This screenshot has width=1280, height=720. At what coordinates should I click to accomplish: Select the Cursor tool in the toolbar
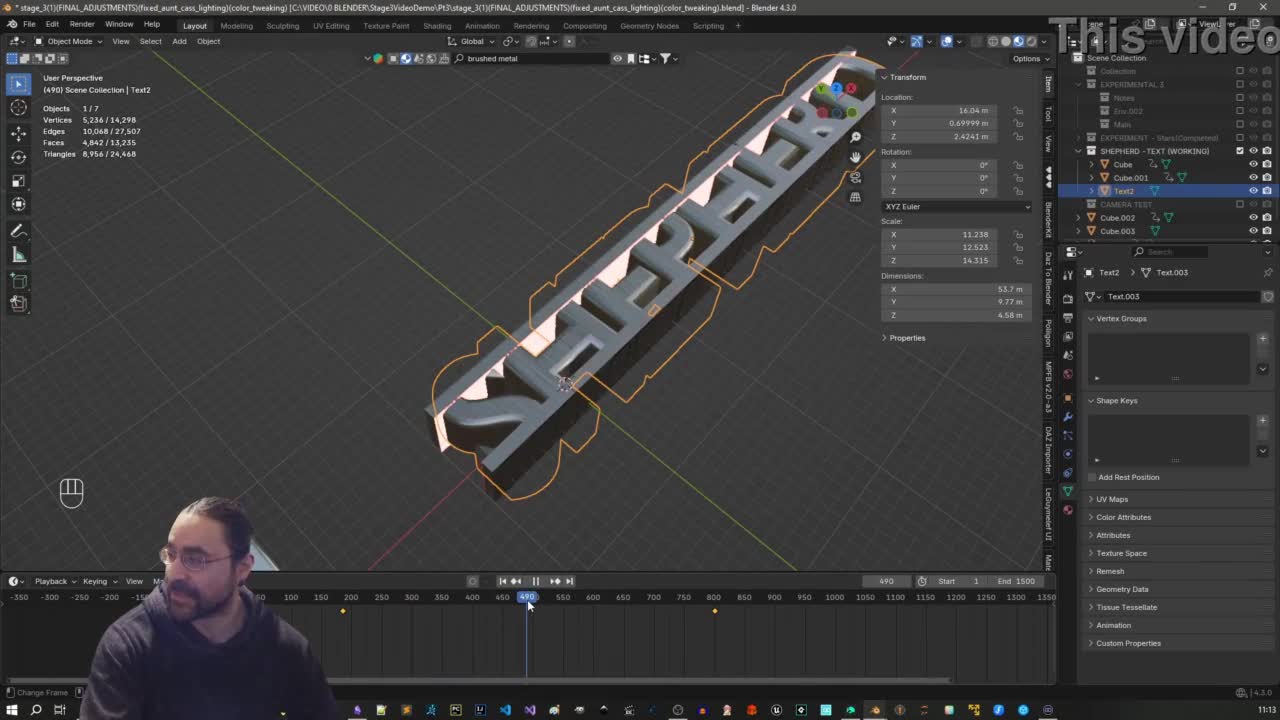tap(18, 108)
